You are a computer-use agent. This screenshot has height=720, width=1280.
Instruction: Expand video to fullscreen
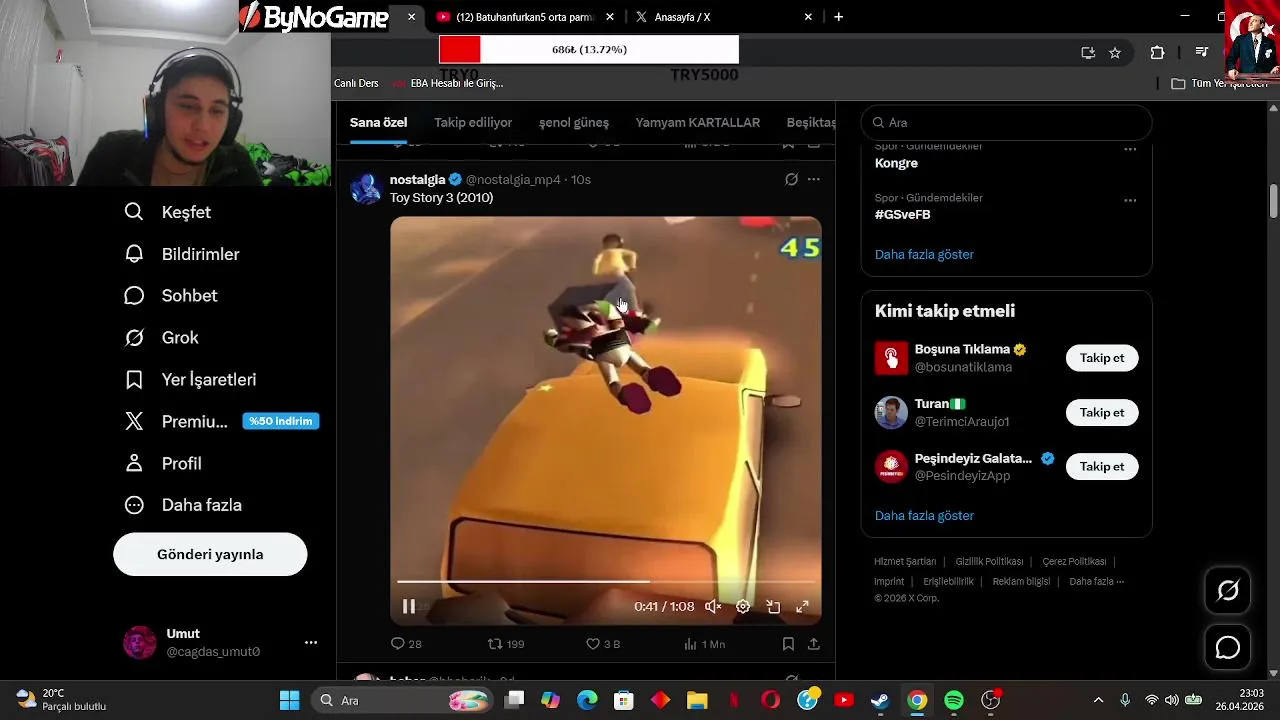coord(802,606)
